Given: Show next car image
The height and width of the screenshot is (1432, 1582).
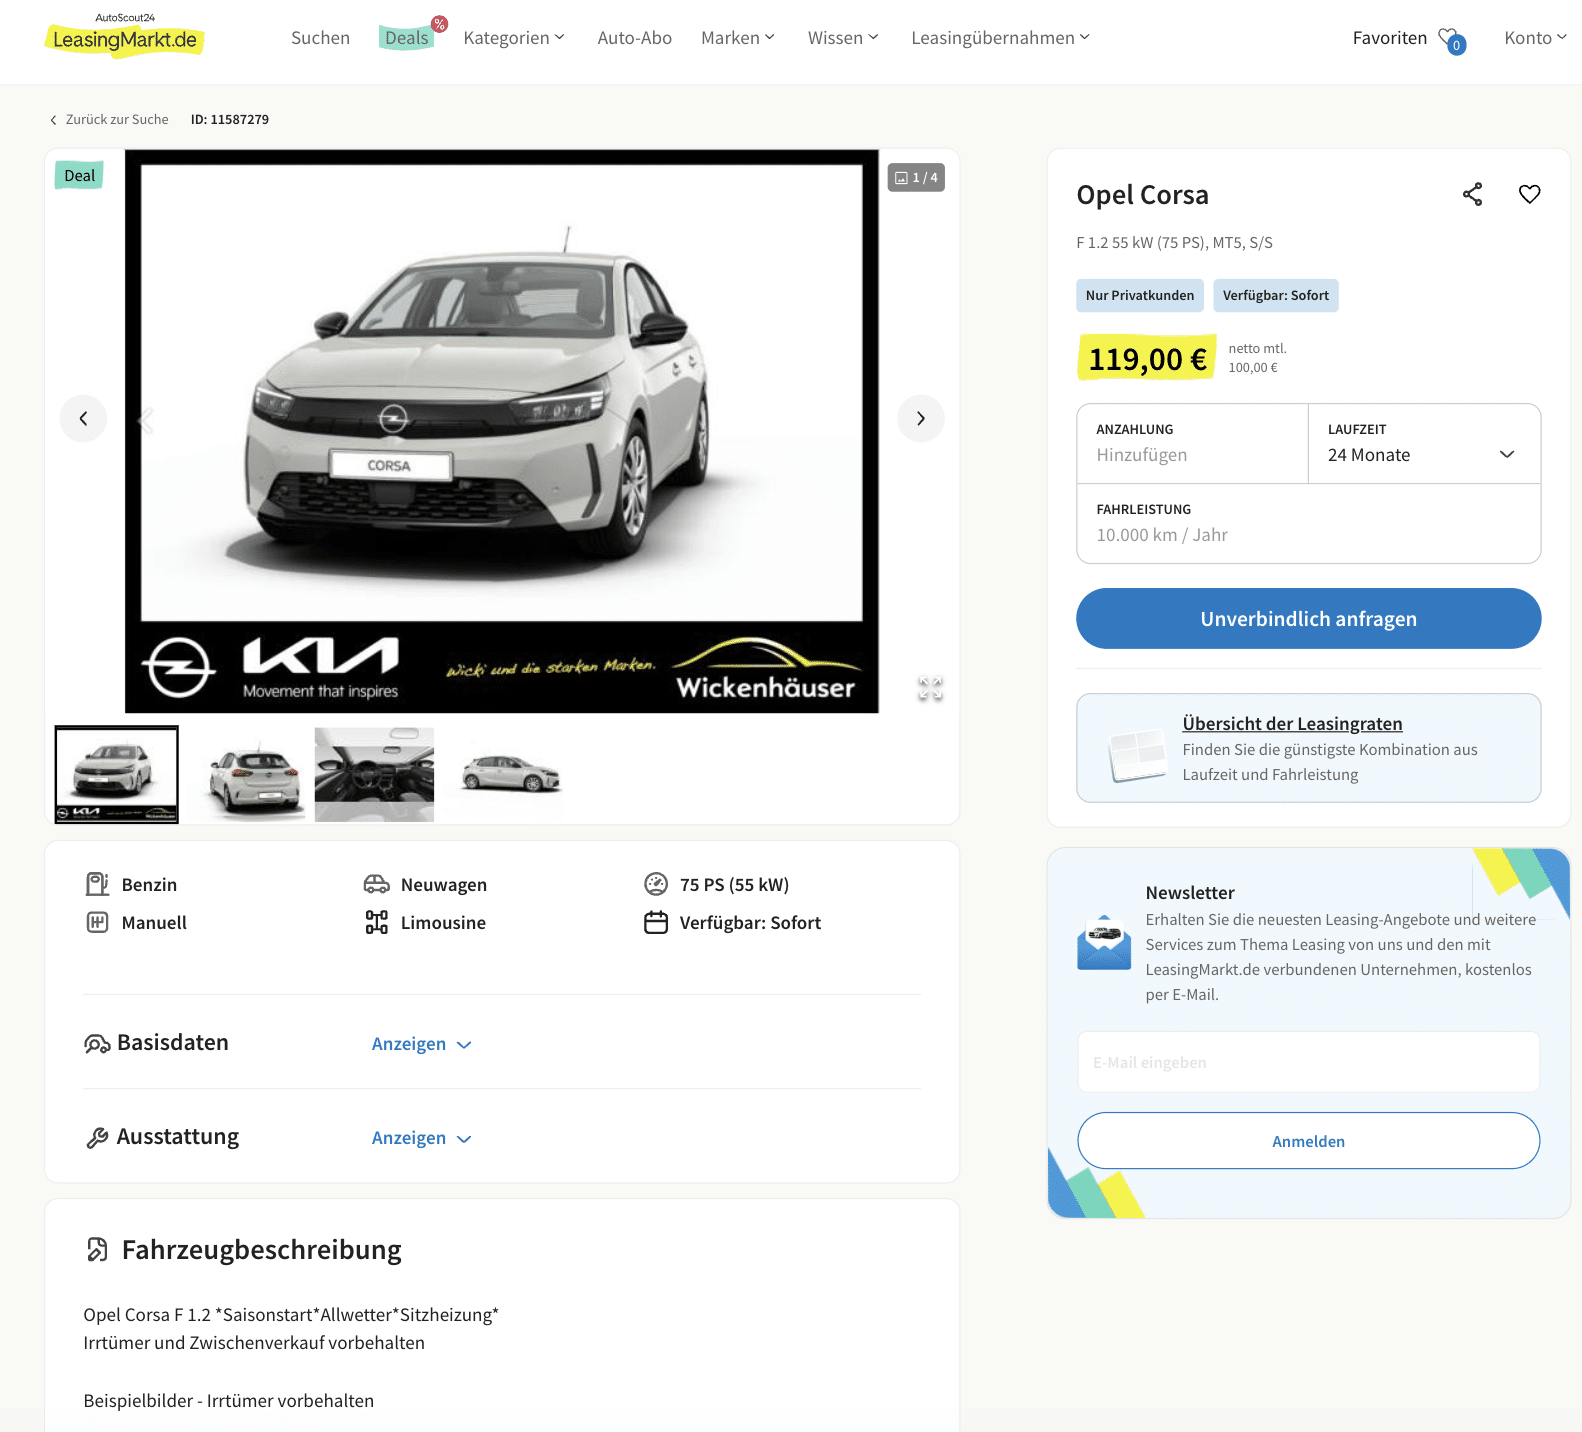Looking at the screenshot, I should click(x=920, y=418).
